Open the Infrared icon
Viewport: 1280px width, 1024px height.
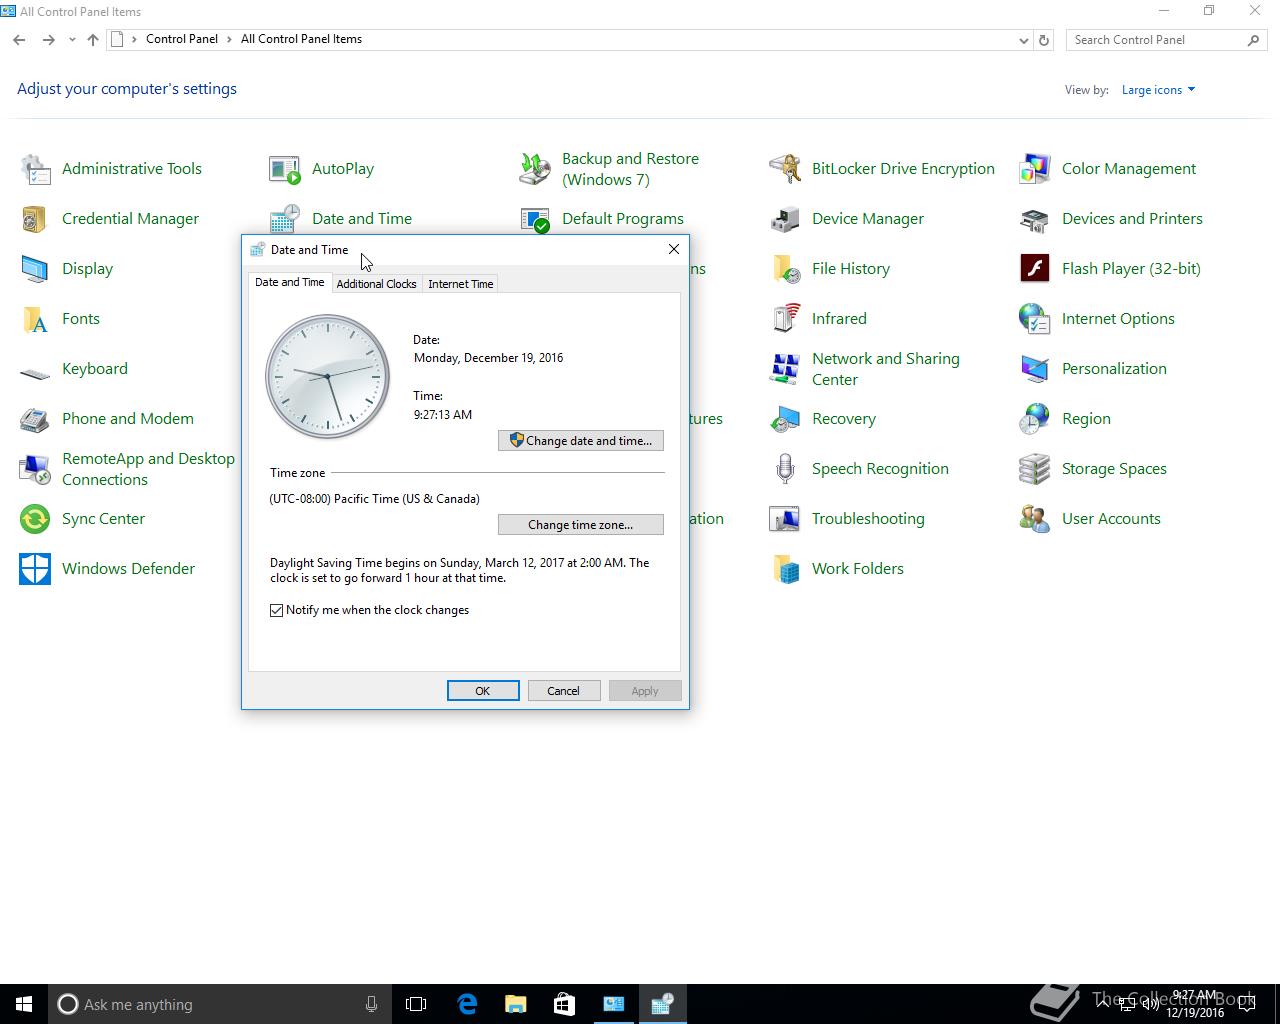[x=785, y=319]
